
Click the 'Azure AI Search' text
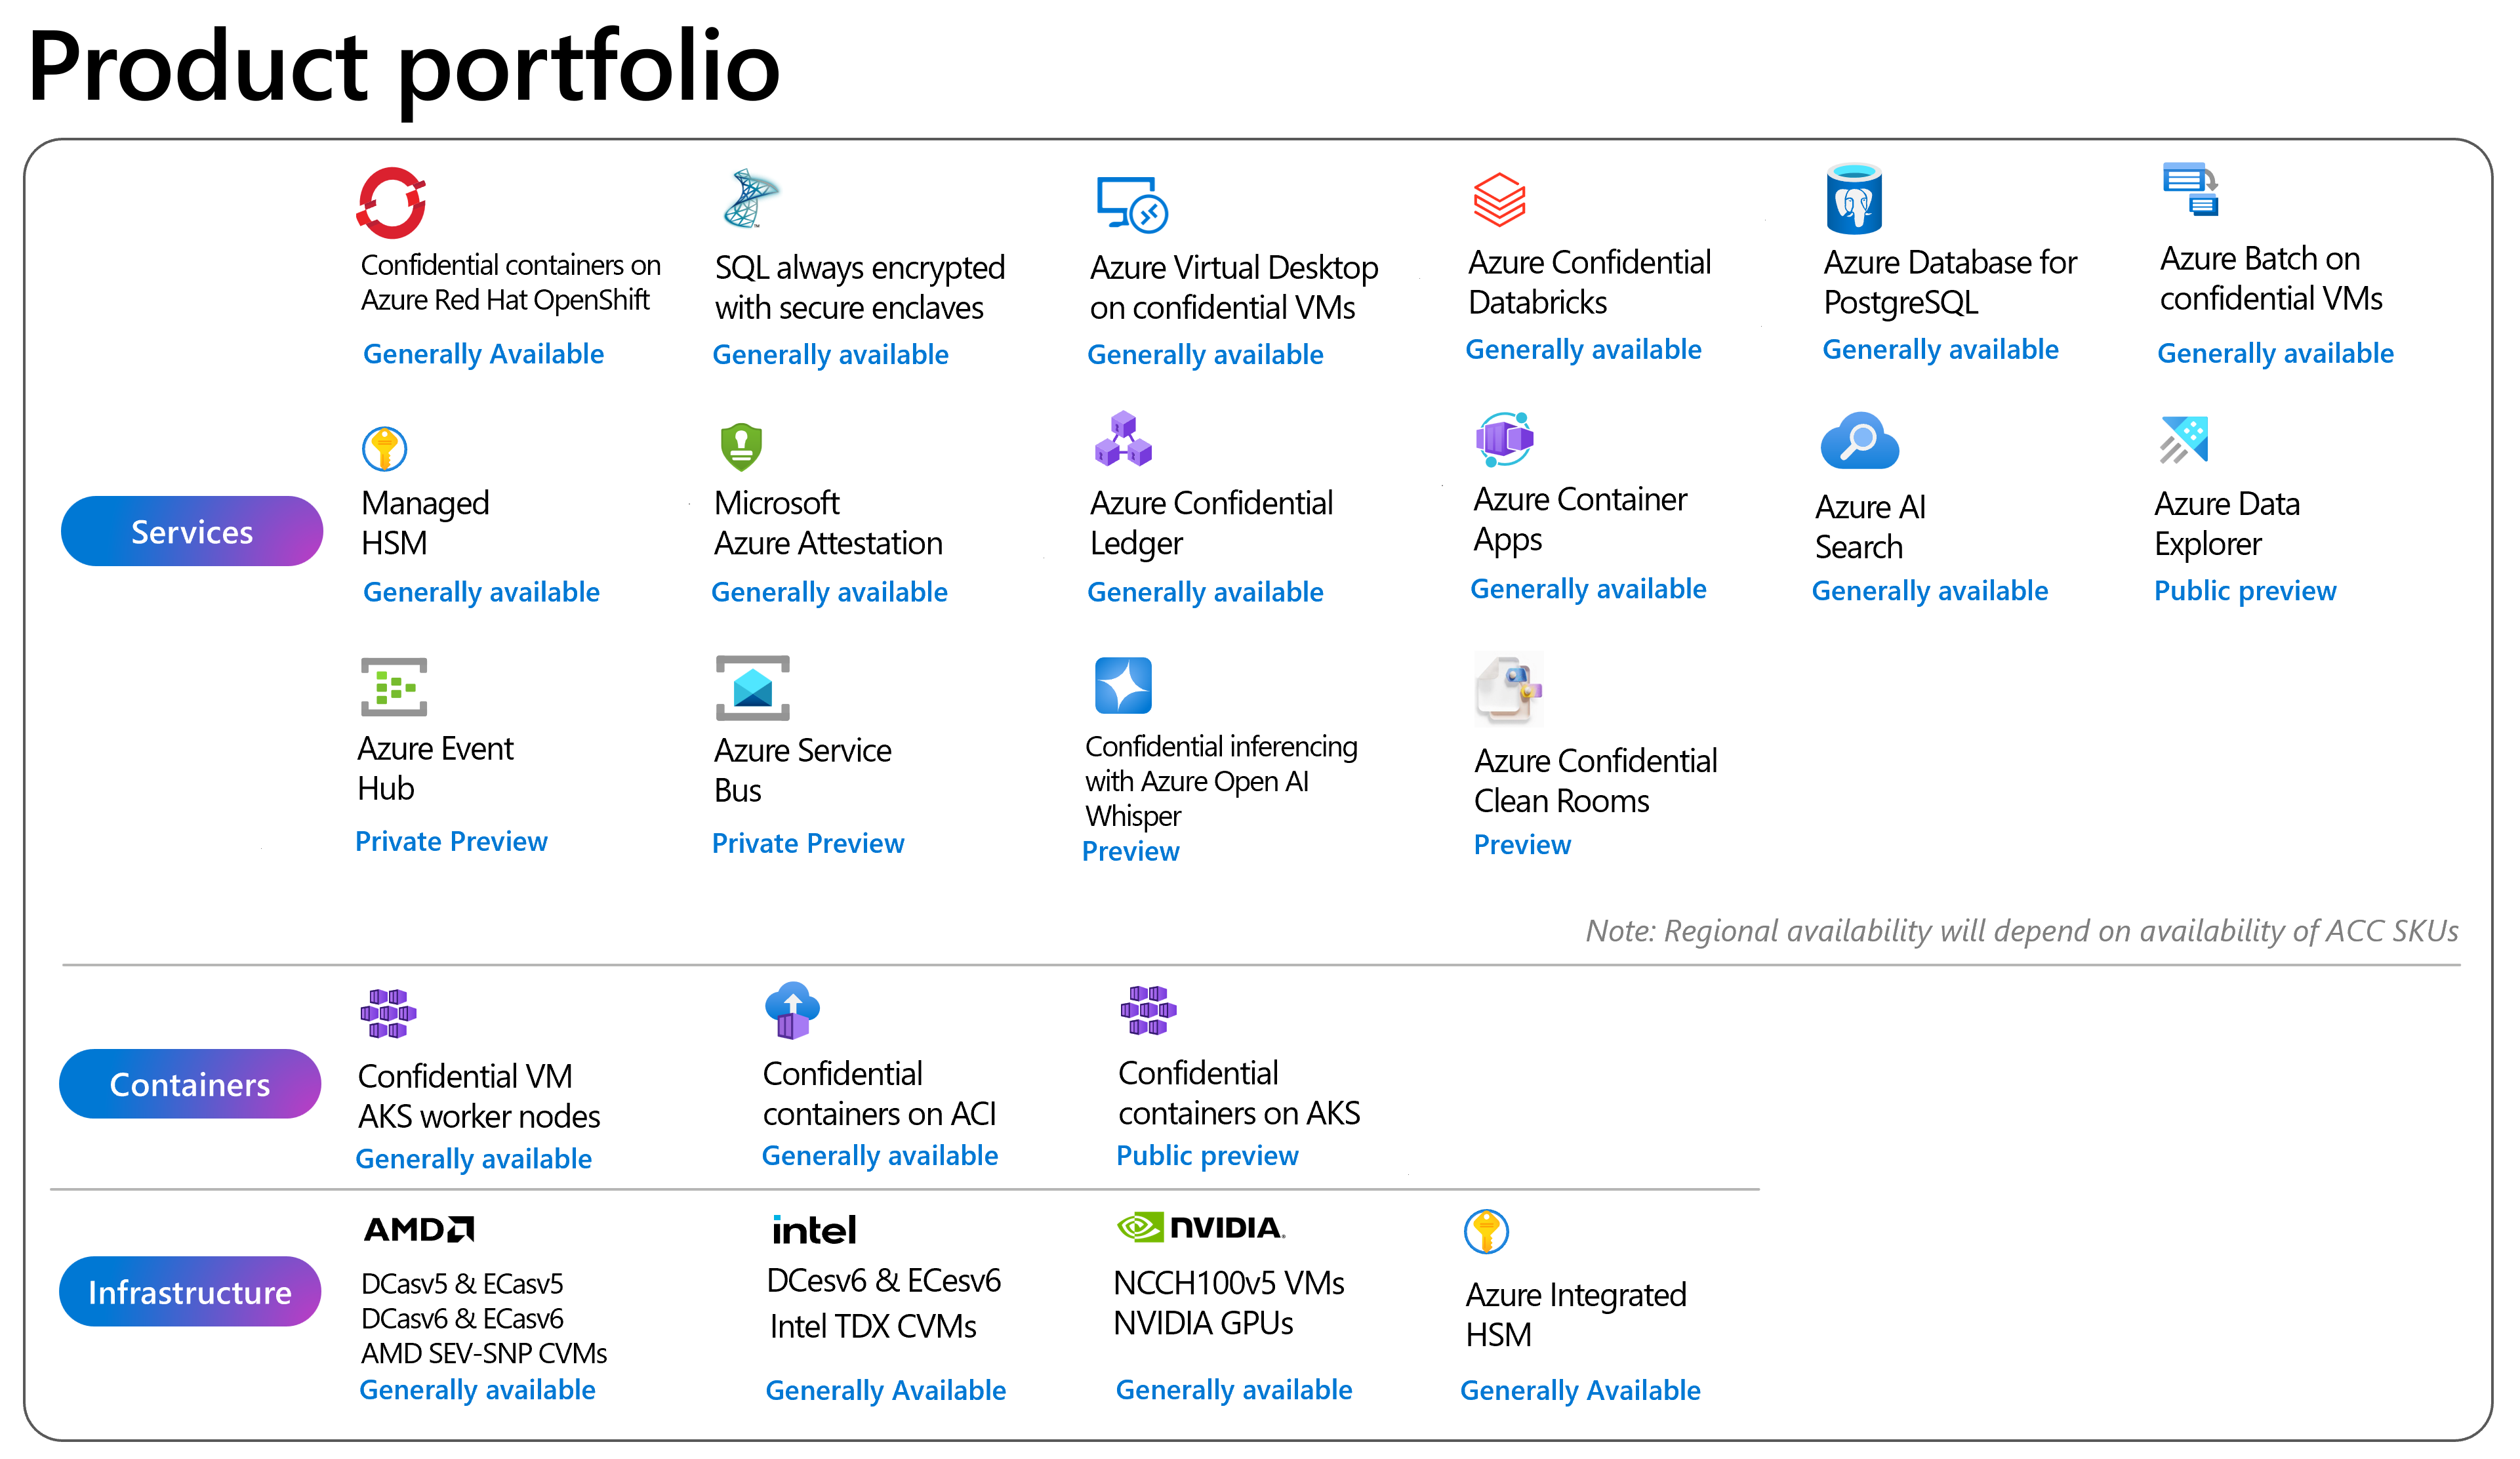(x=1870, y=527)
